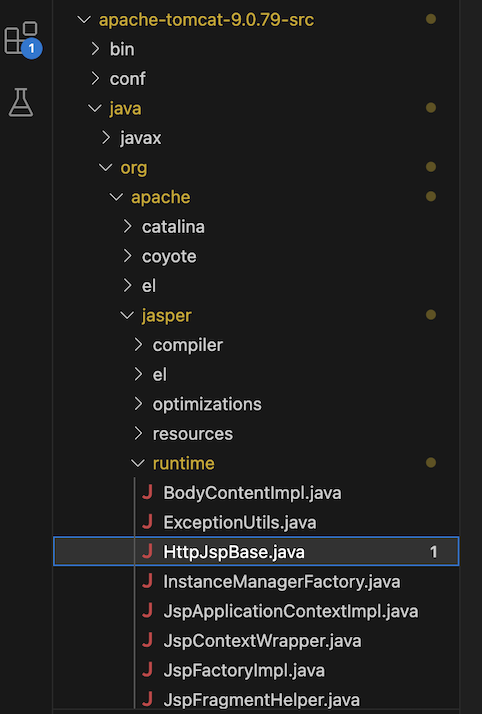Select the catalina folder name

click(x=173, y=227)
